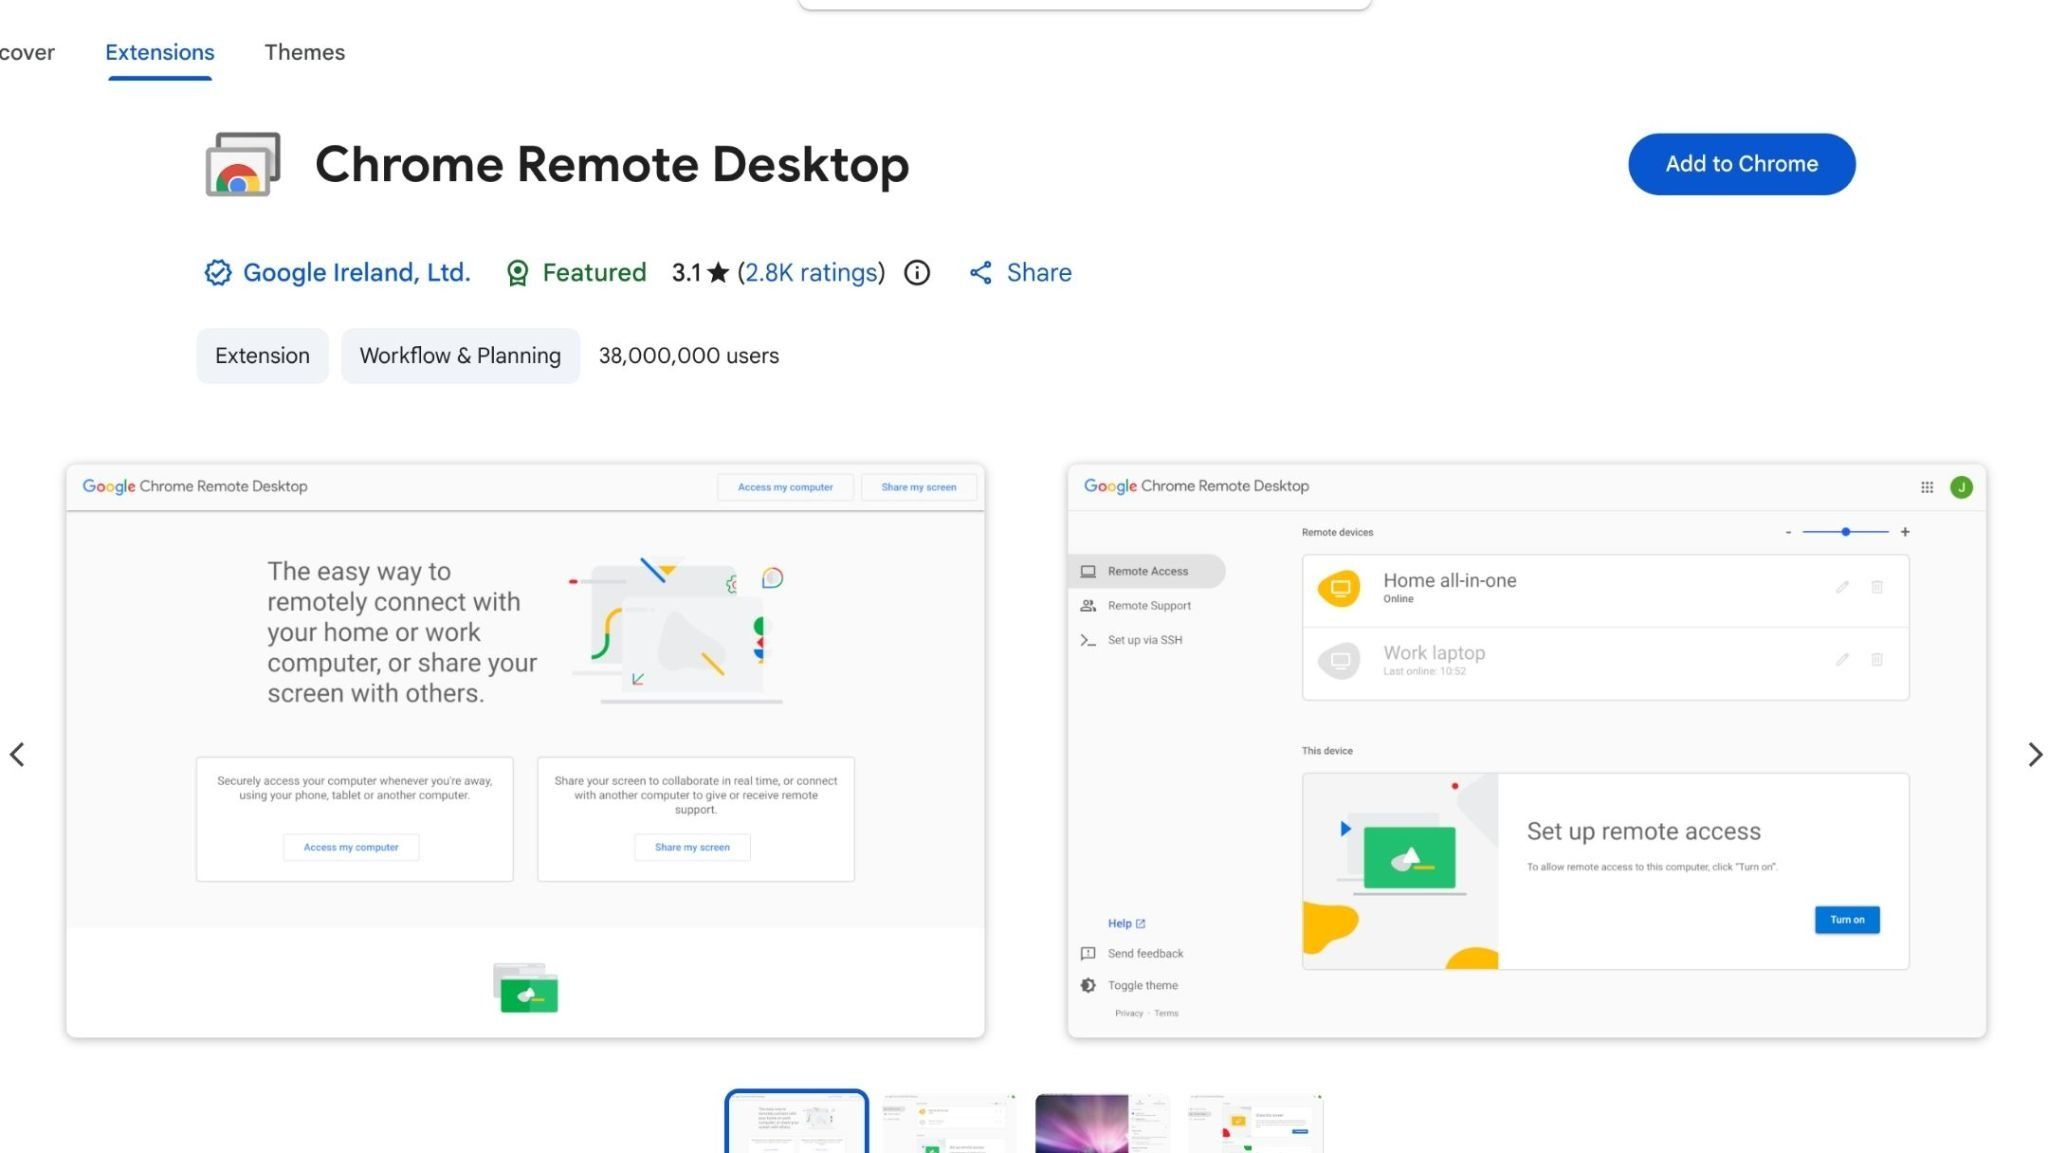Show next screenshot with right arrow
The height and width of the screenshot is (1153, 2048).
(x=2034, y=755)
